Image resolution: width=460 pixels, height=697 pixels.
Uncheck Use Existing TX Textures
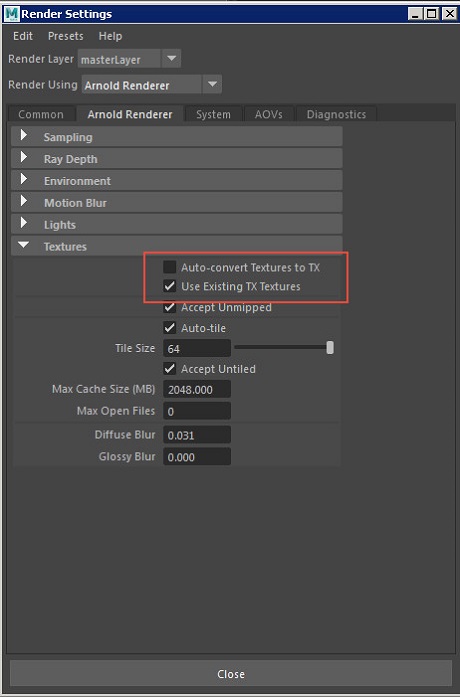tap(169, 286)
